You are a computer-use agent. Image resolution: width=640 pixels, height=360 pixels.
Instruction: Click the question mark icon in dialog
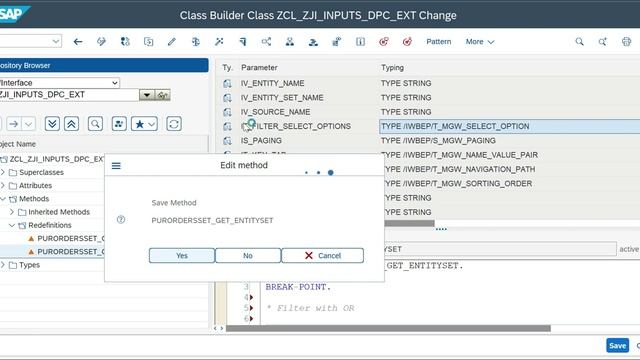pyautogui.click(x=121, y=220)
